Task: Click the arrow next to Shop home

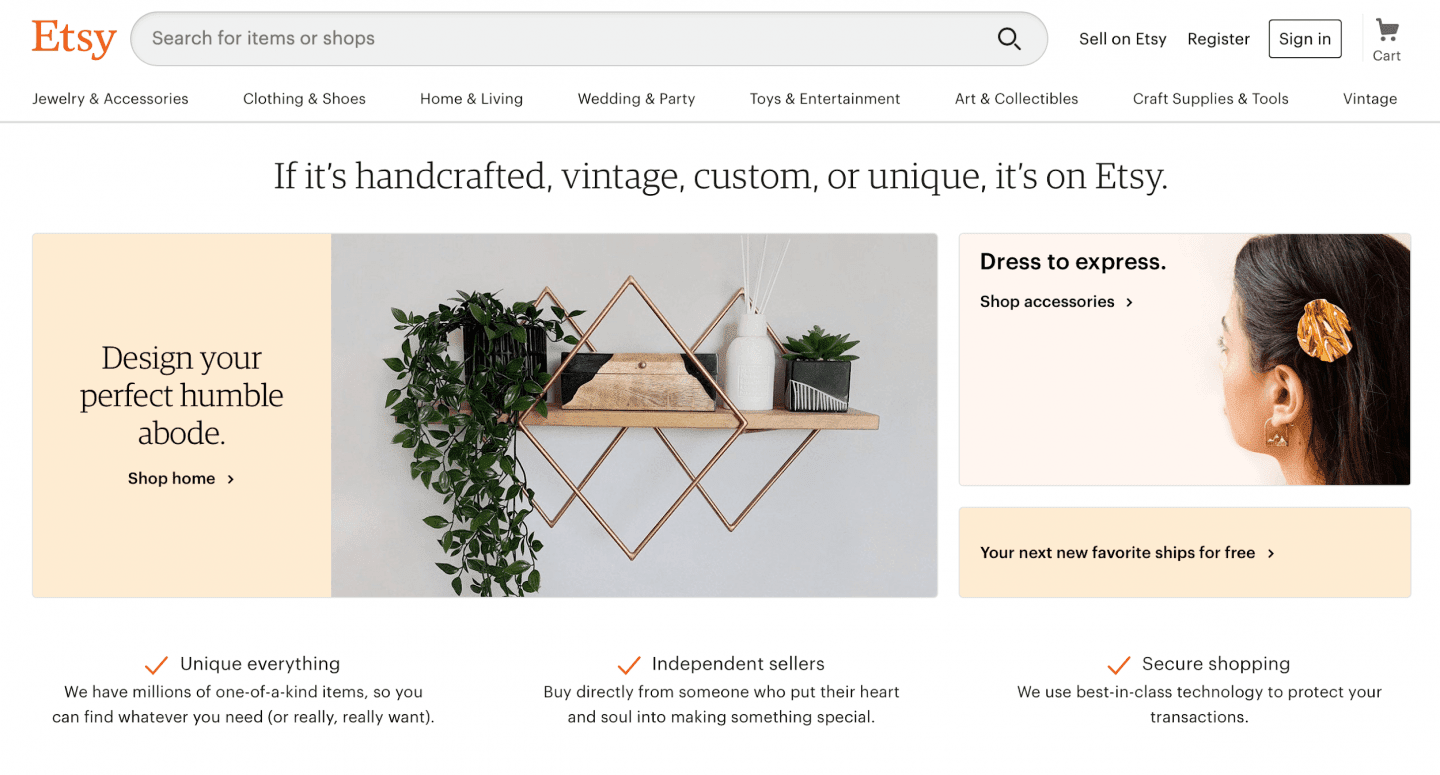Action: pos(231,479)
